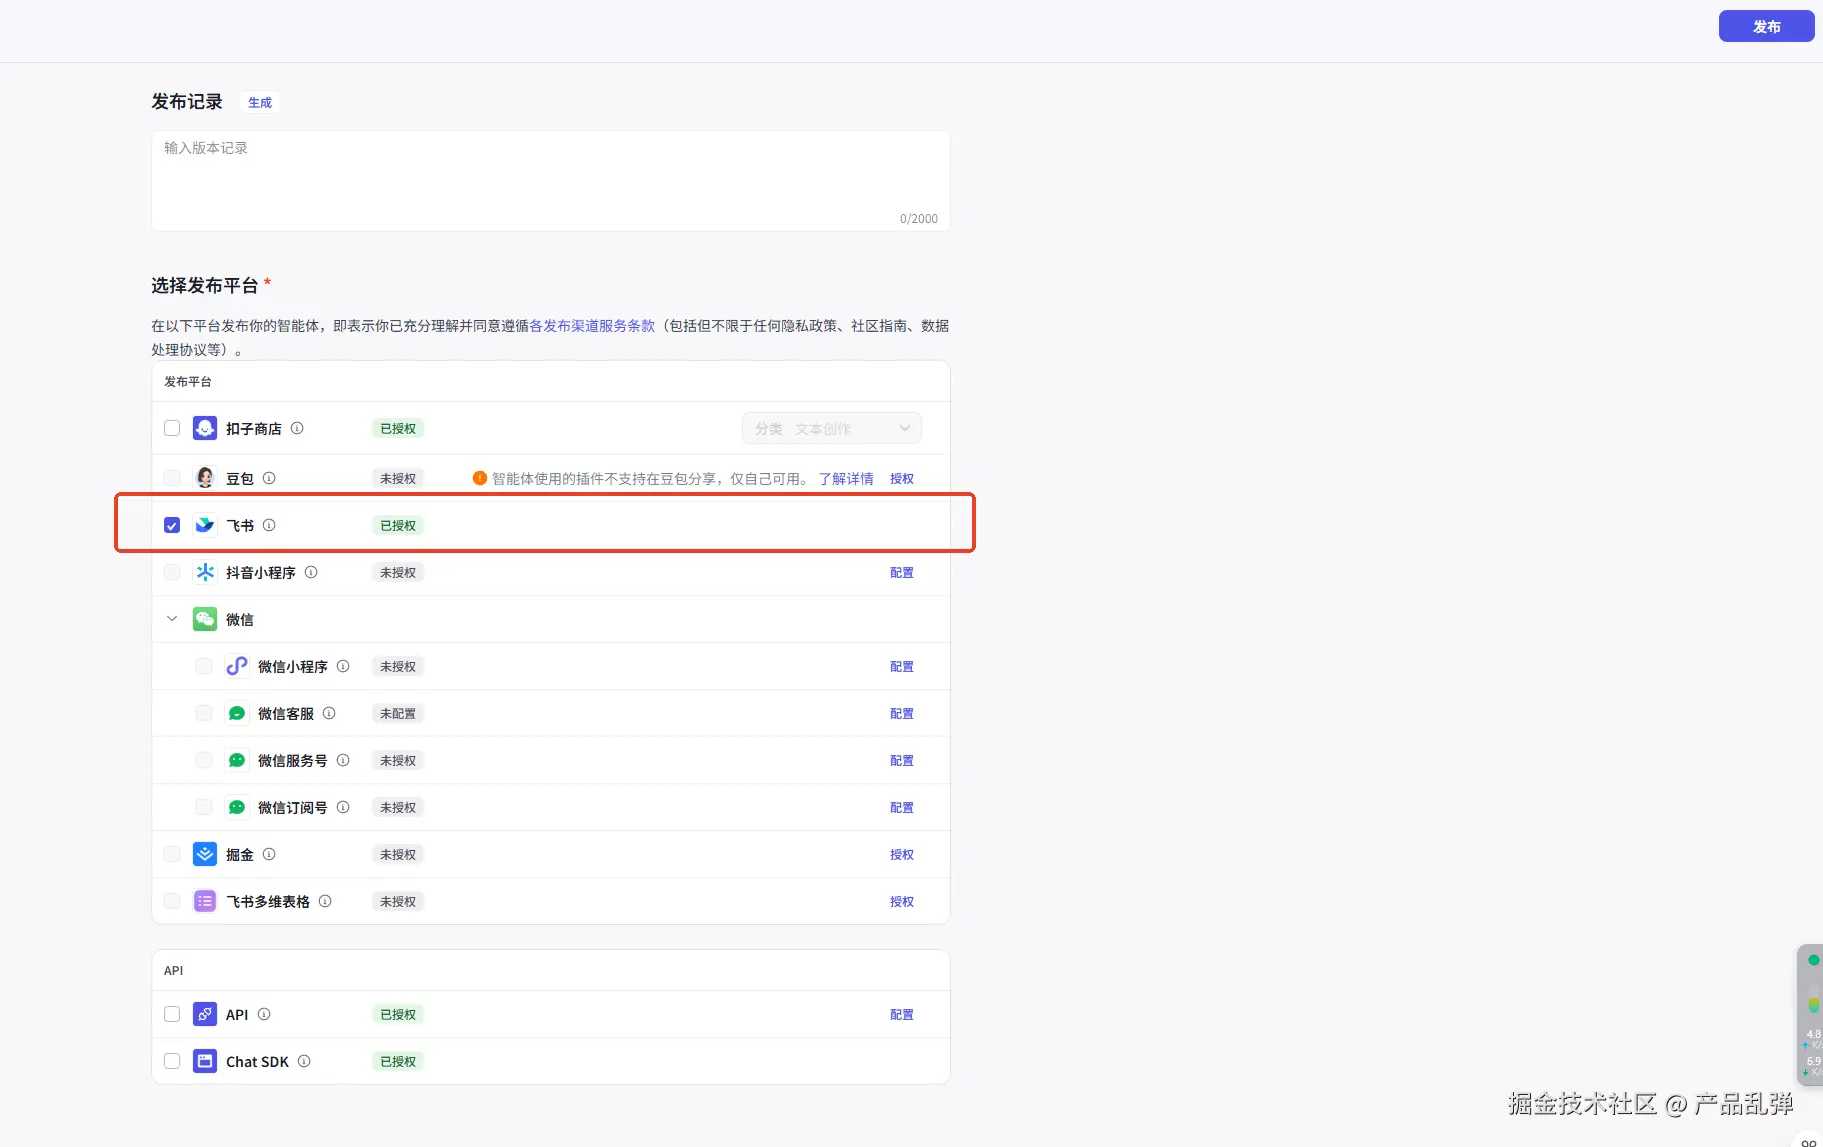Collapse the 微信 group chevron
1823x1147 pixels.
172,619
